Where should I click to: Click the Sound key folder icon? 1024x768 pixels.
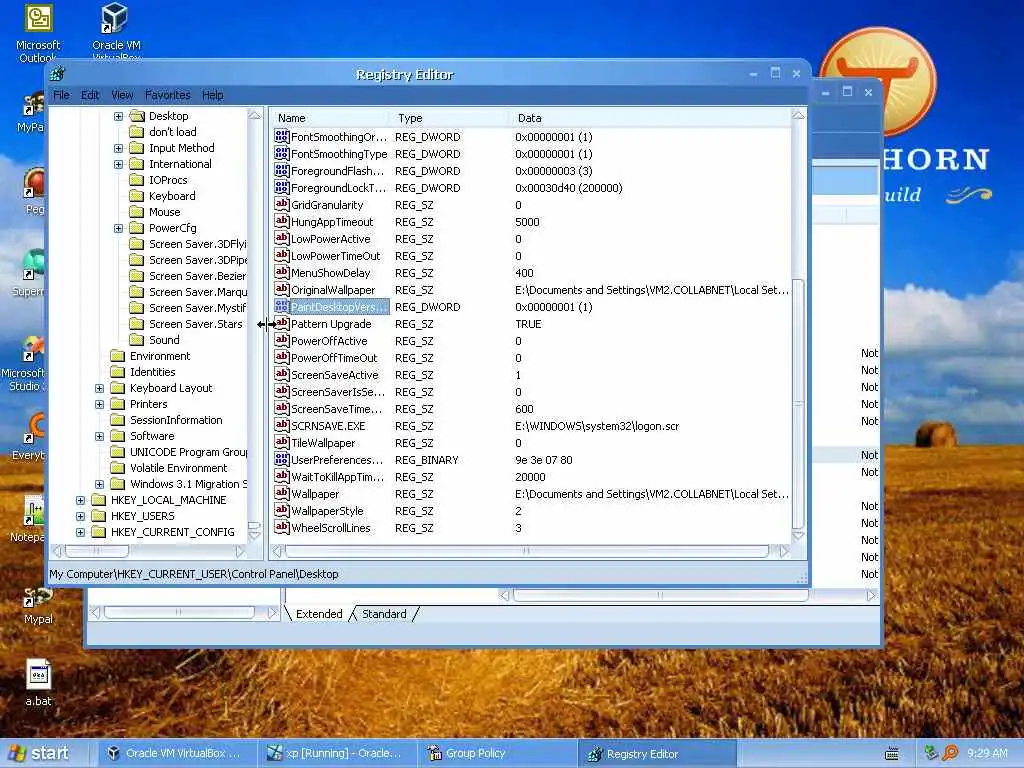click(x=136, y=340)
